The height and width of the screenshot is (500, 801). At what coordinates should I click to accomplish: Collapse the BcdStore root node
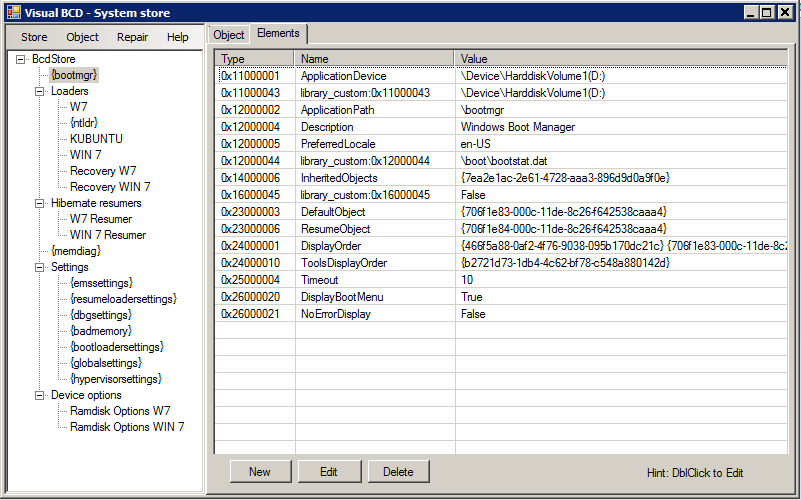click(x=20, y=59)
